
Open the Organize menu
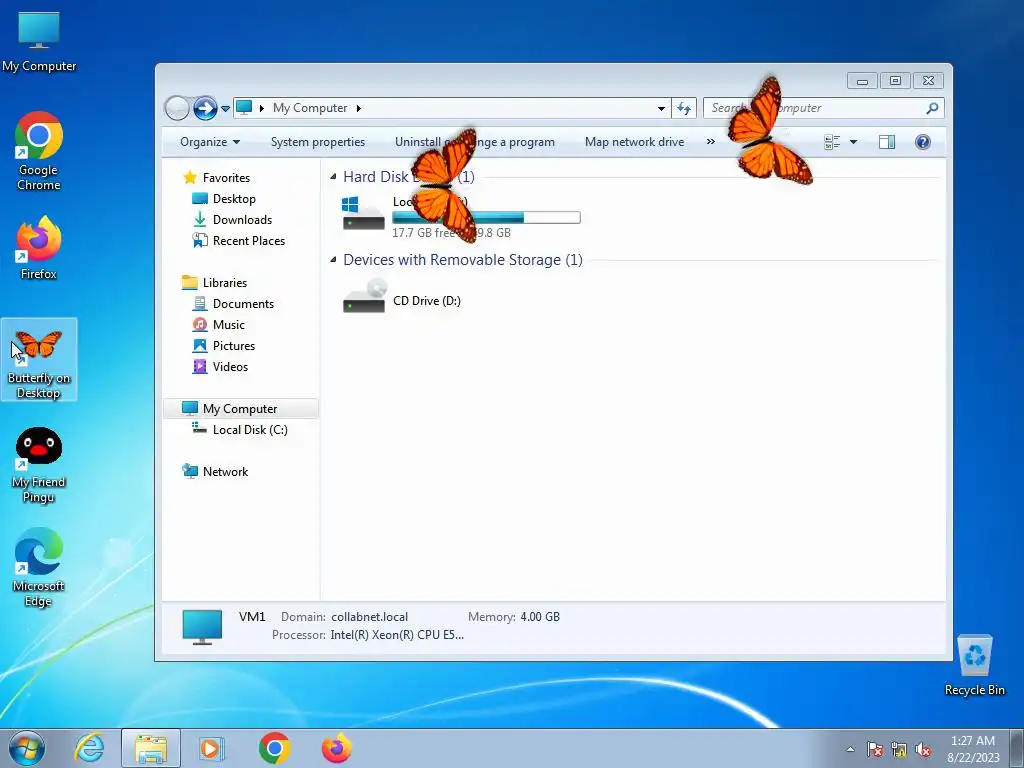click(210, 142)
